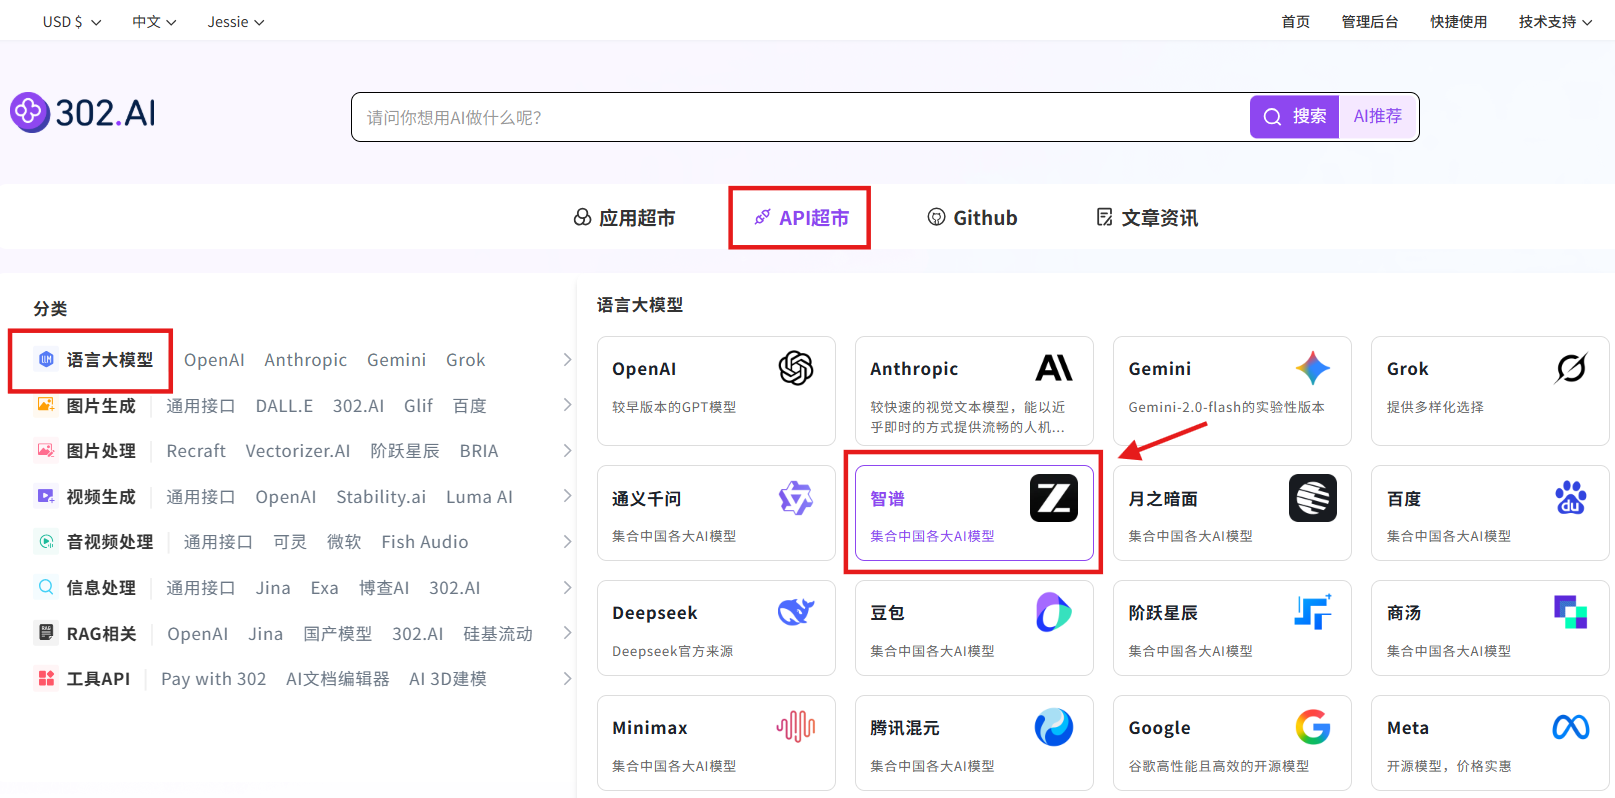This screenshot has height=798, width=1615.
Task: Click the 商汤 card logo icon
Action: tap(1571, 612)
